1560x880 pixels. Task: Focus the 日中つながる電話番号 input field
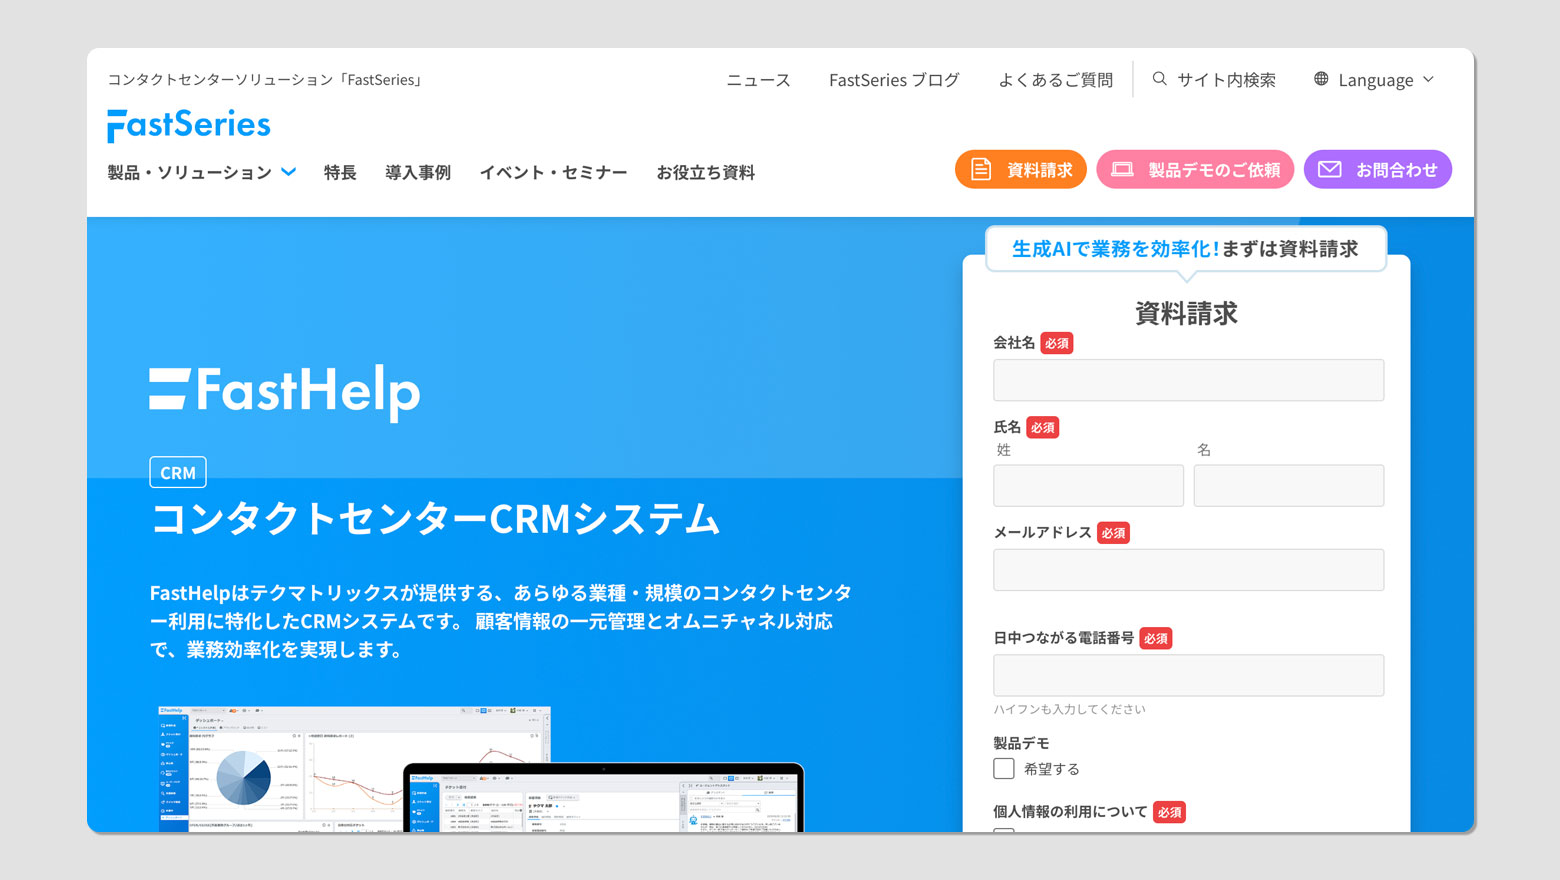pos(1188,675)
